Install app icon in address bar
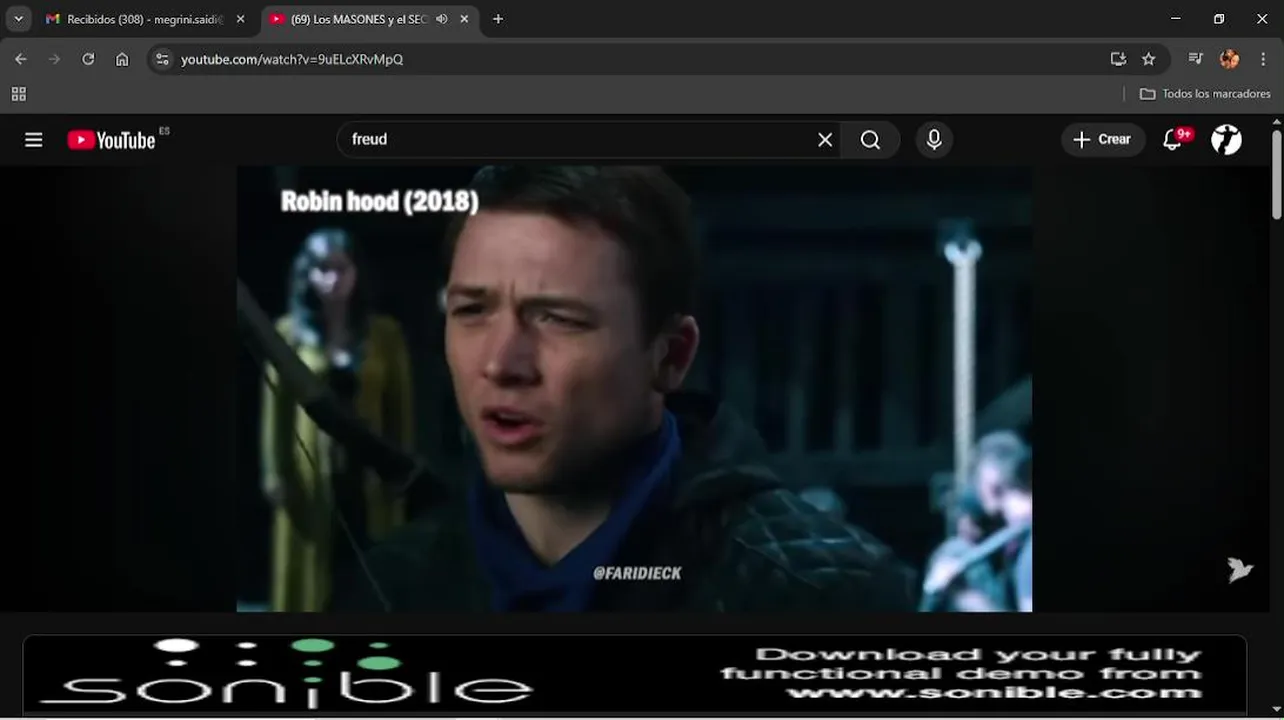Image resolution: width=1284 pixels, height=720 pixels. pos(1118,59)
